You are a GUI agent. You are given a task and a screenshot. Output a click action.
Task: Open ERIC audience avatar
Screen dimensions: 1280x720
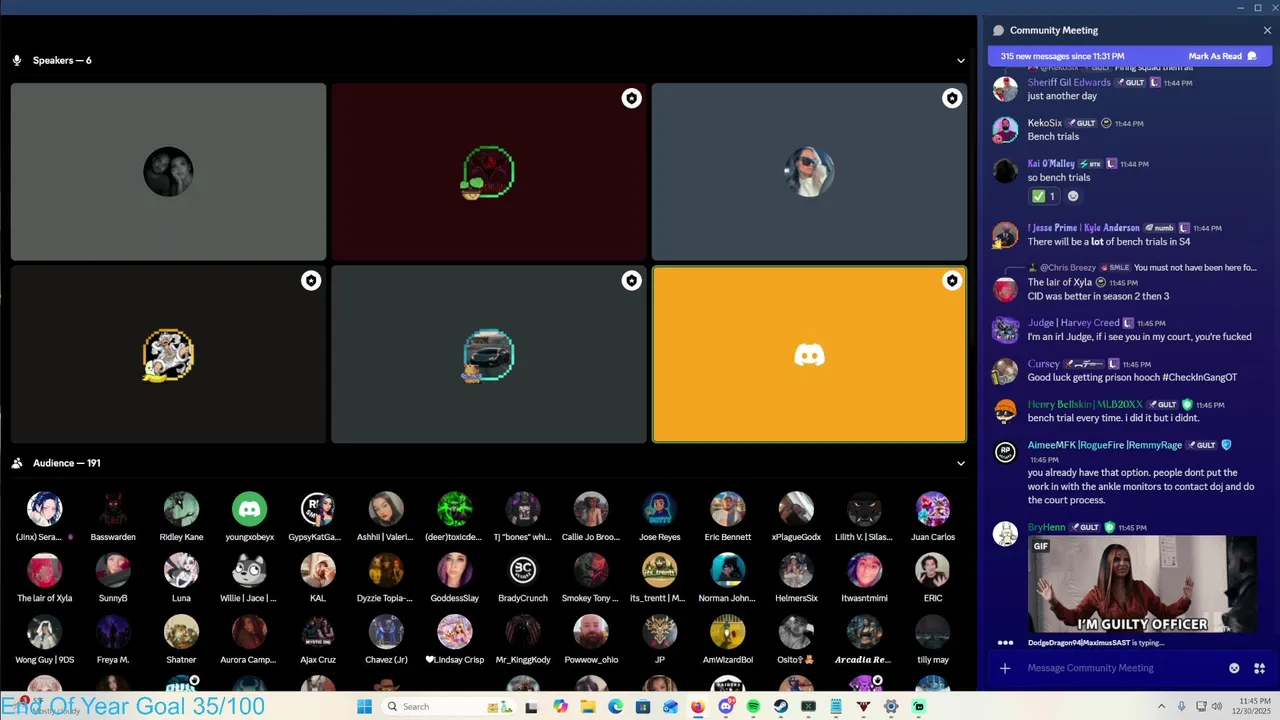click(x=932, y=570)
